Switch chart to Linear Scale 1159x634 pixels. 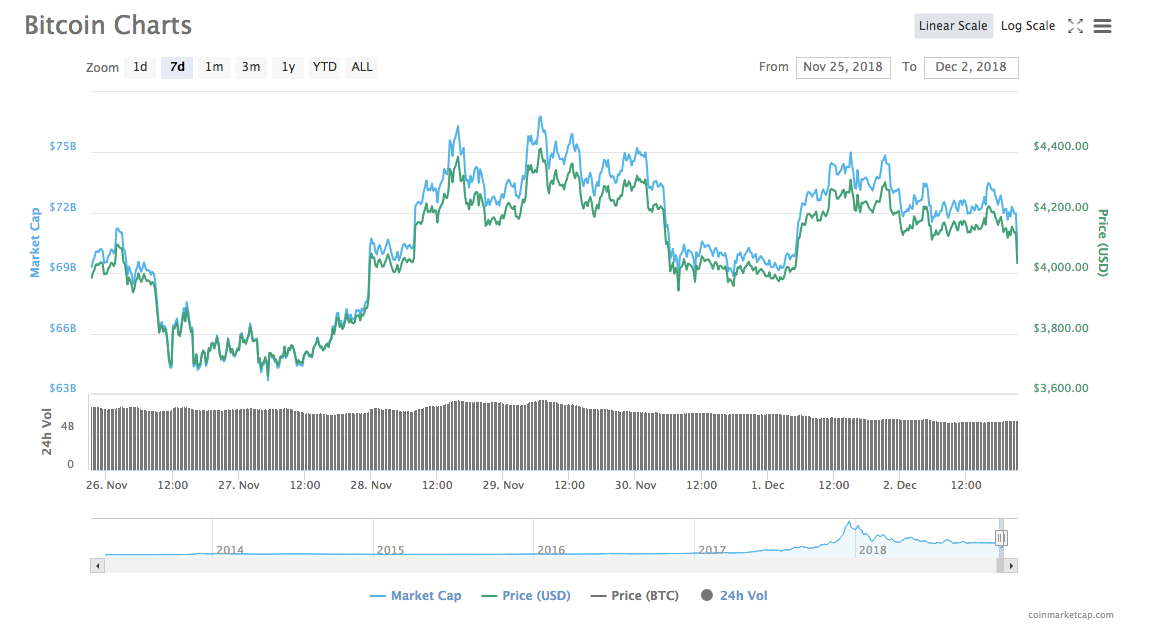(953, 26)
